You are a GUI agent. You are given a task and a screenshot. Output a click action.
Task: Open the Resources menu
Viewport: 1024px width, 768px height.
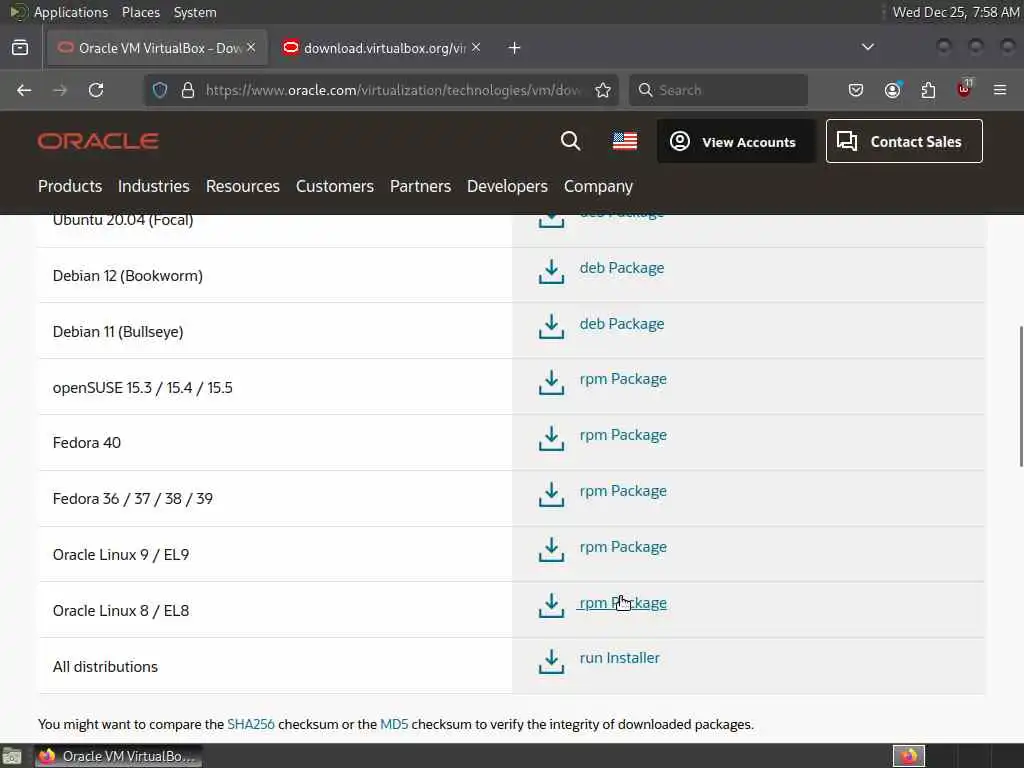point(243,186)
